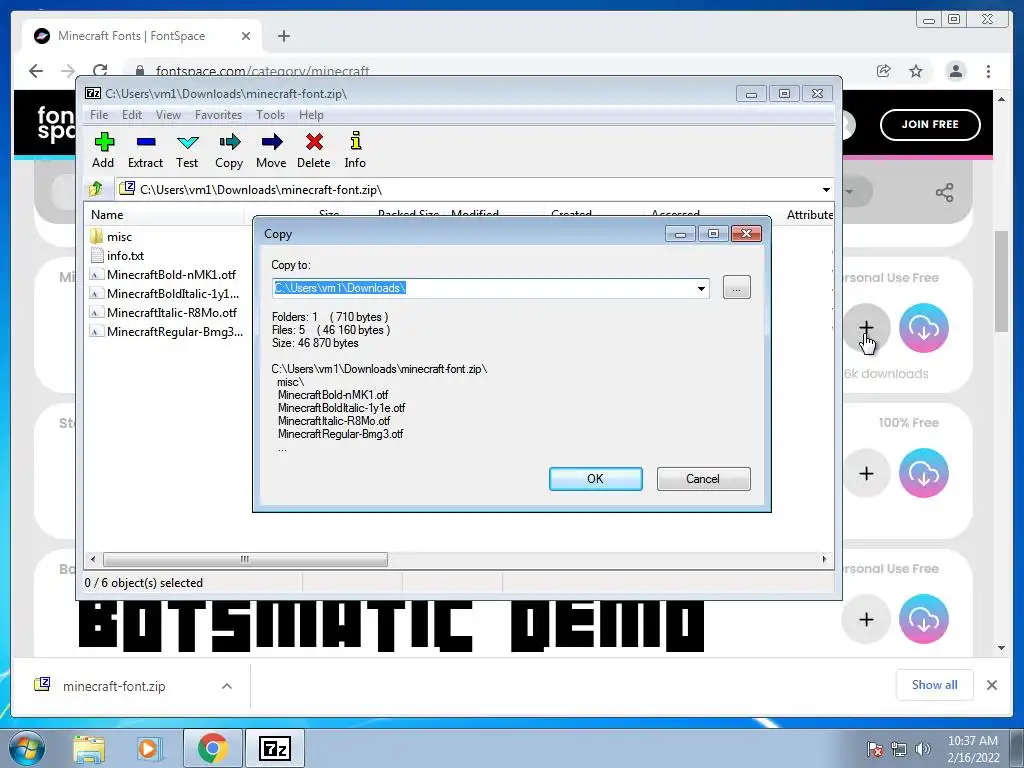Switch to 7-Zip in the taskbar

274,748
